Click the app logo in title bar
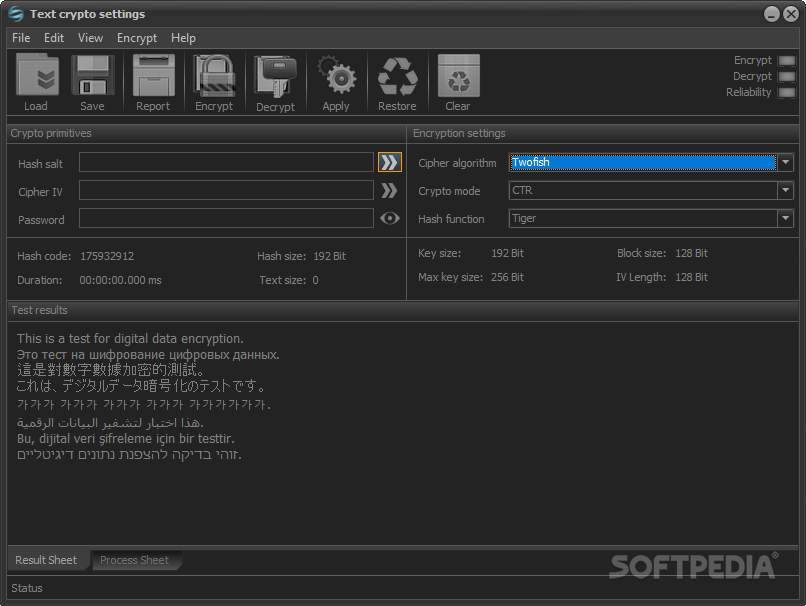 [15, 14]
